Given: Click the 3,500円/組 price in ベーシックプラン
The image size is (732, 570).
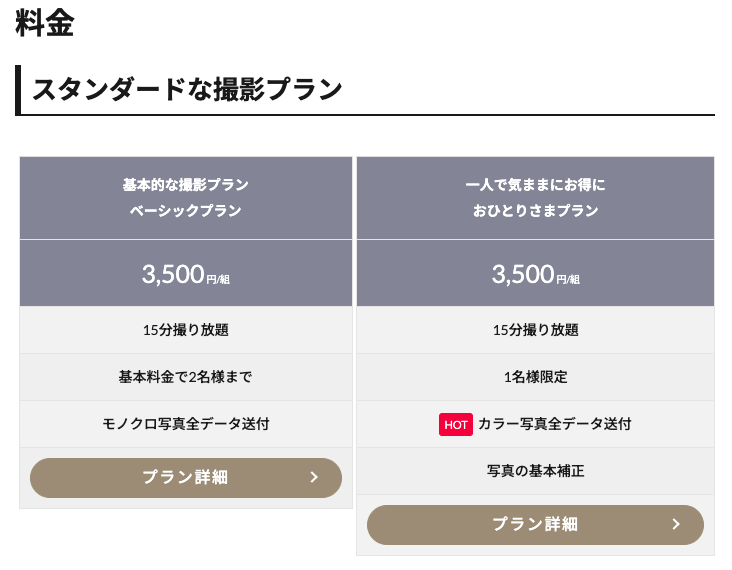Looking at the screenshot, I should (x=186, y=274).
